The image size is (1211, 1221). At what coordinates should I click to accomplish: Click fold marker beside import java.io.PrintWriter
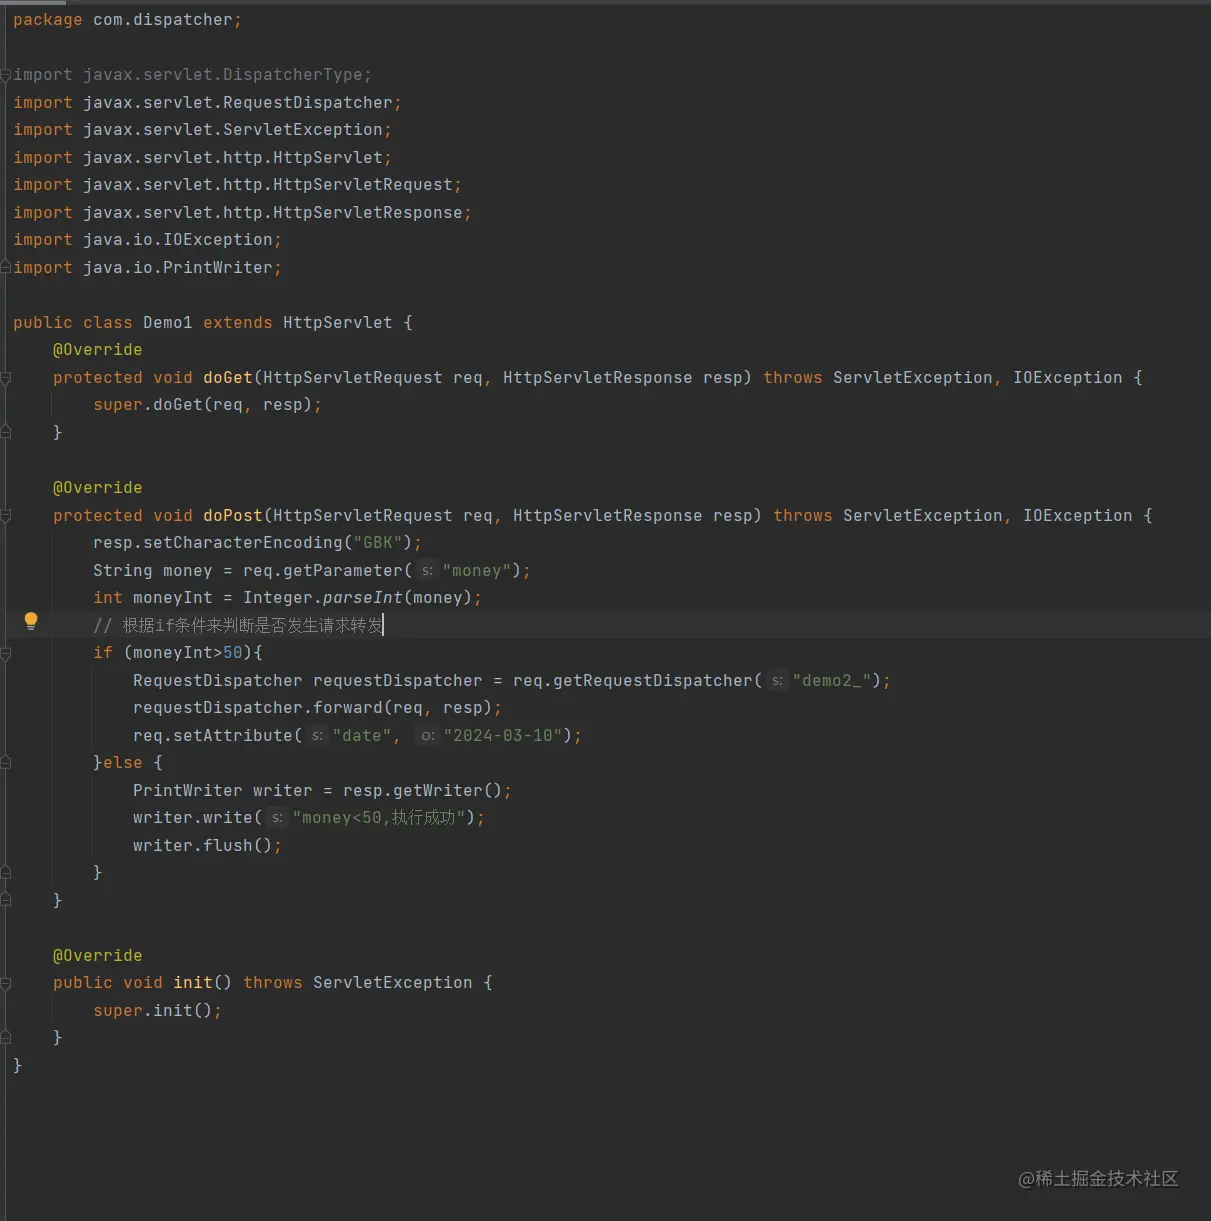(x=5, y=267)
